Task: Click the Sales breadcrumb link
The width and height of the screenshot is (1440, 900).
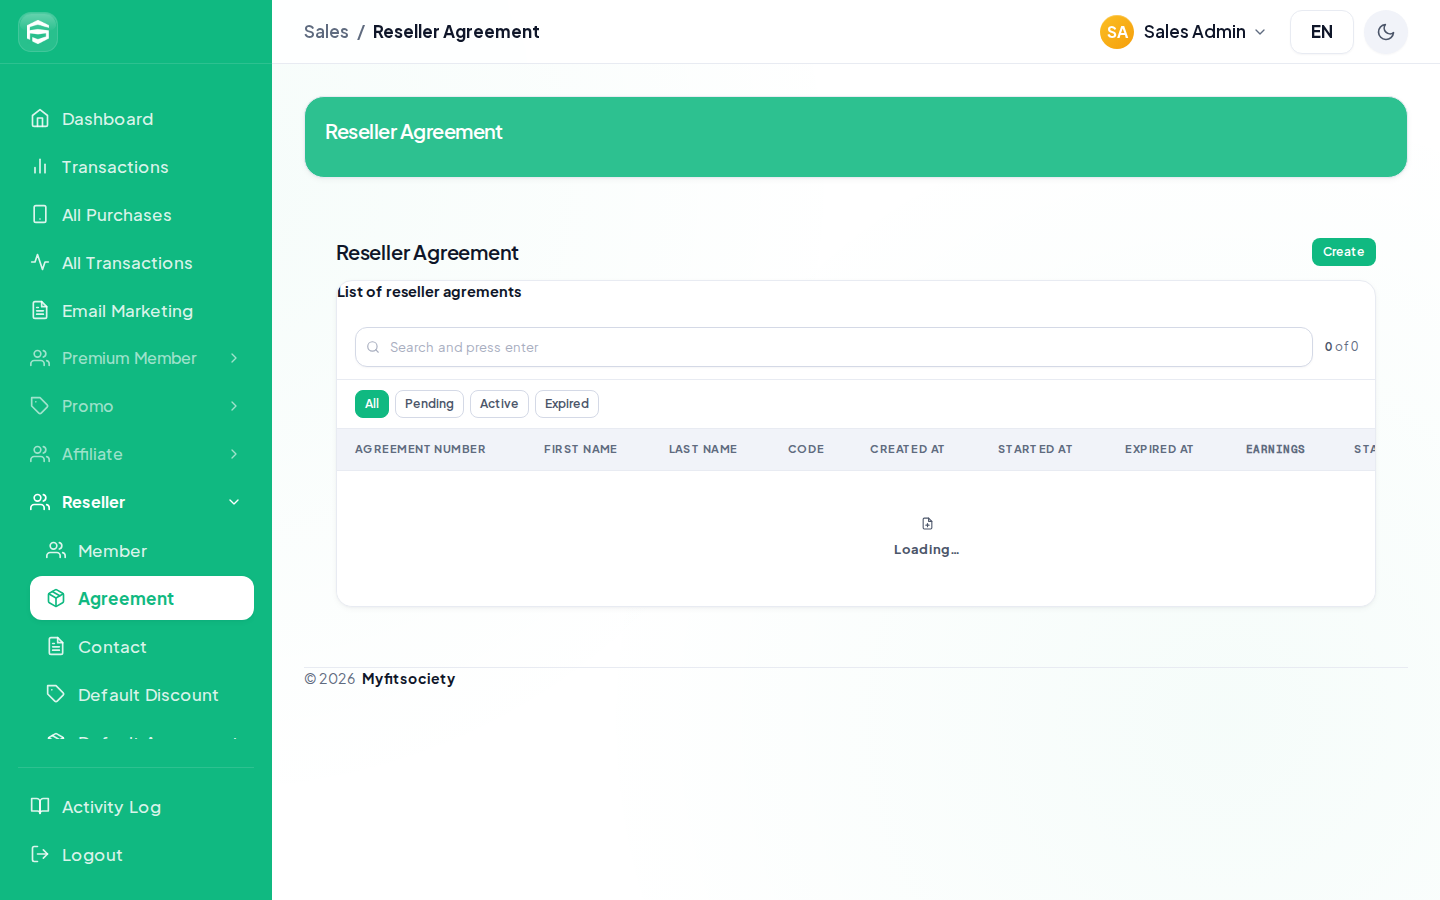Action: (326, 32)
